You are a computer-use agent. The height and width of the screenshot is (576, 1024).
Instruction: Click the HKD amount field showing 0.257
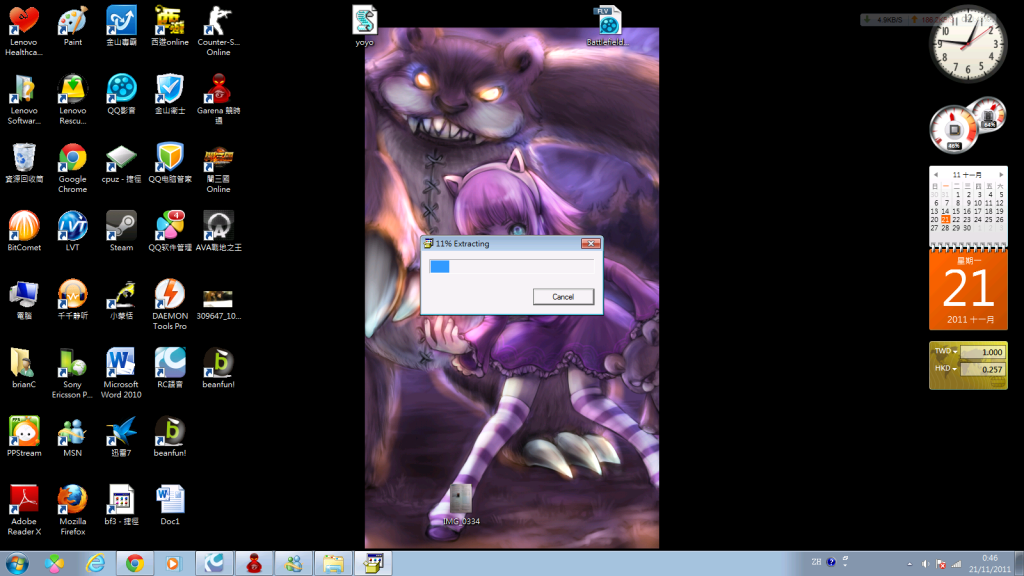(983, 369)
